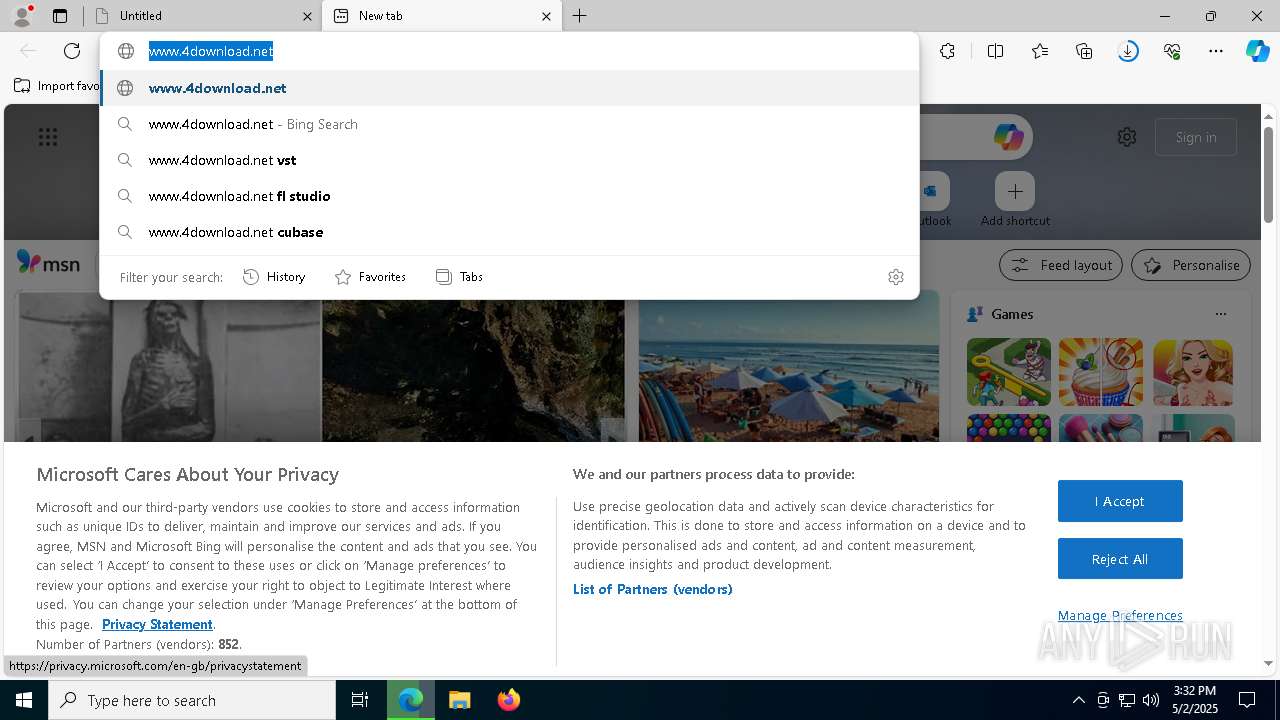Open Task View on the taskbar

360,700
